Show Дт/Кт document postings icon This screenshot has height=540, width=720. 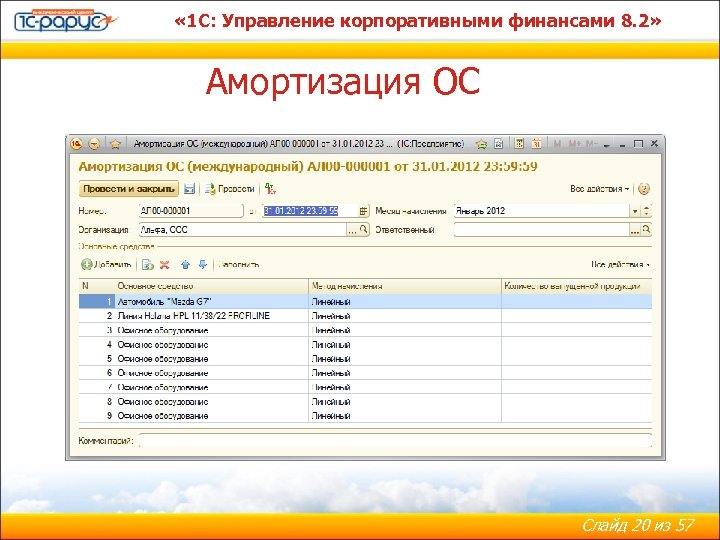click(x=270, y=189)
